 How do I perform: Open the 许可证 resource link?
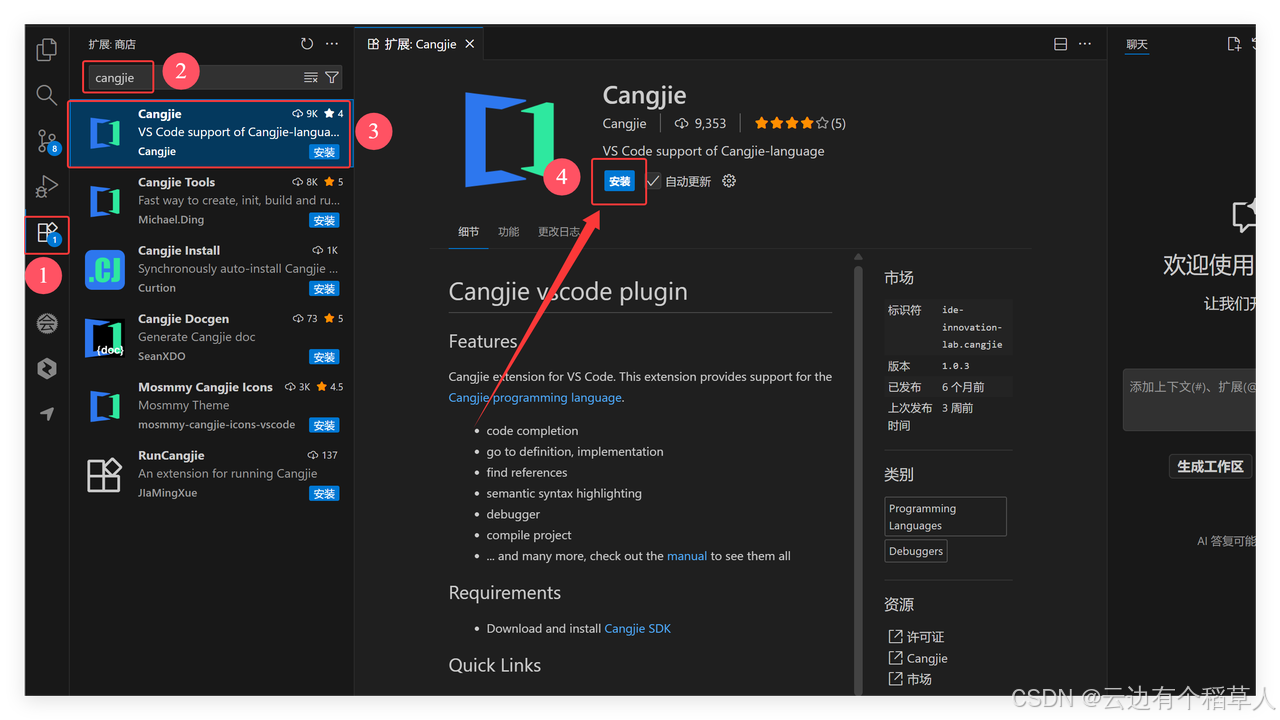[916, 637]
